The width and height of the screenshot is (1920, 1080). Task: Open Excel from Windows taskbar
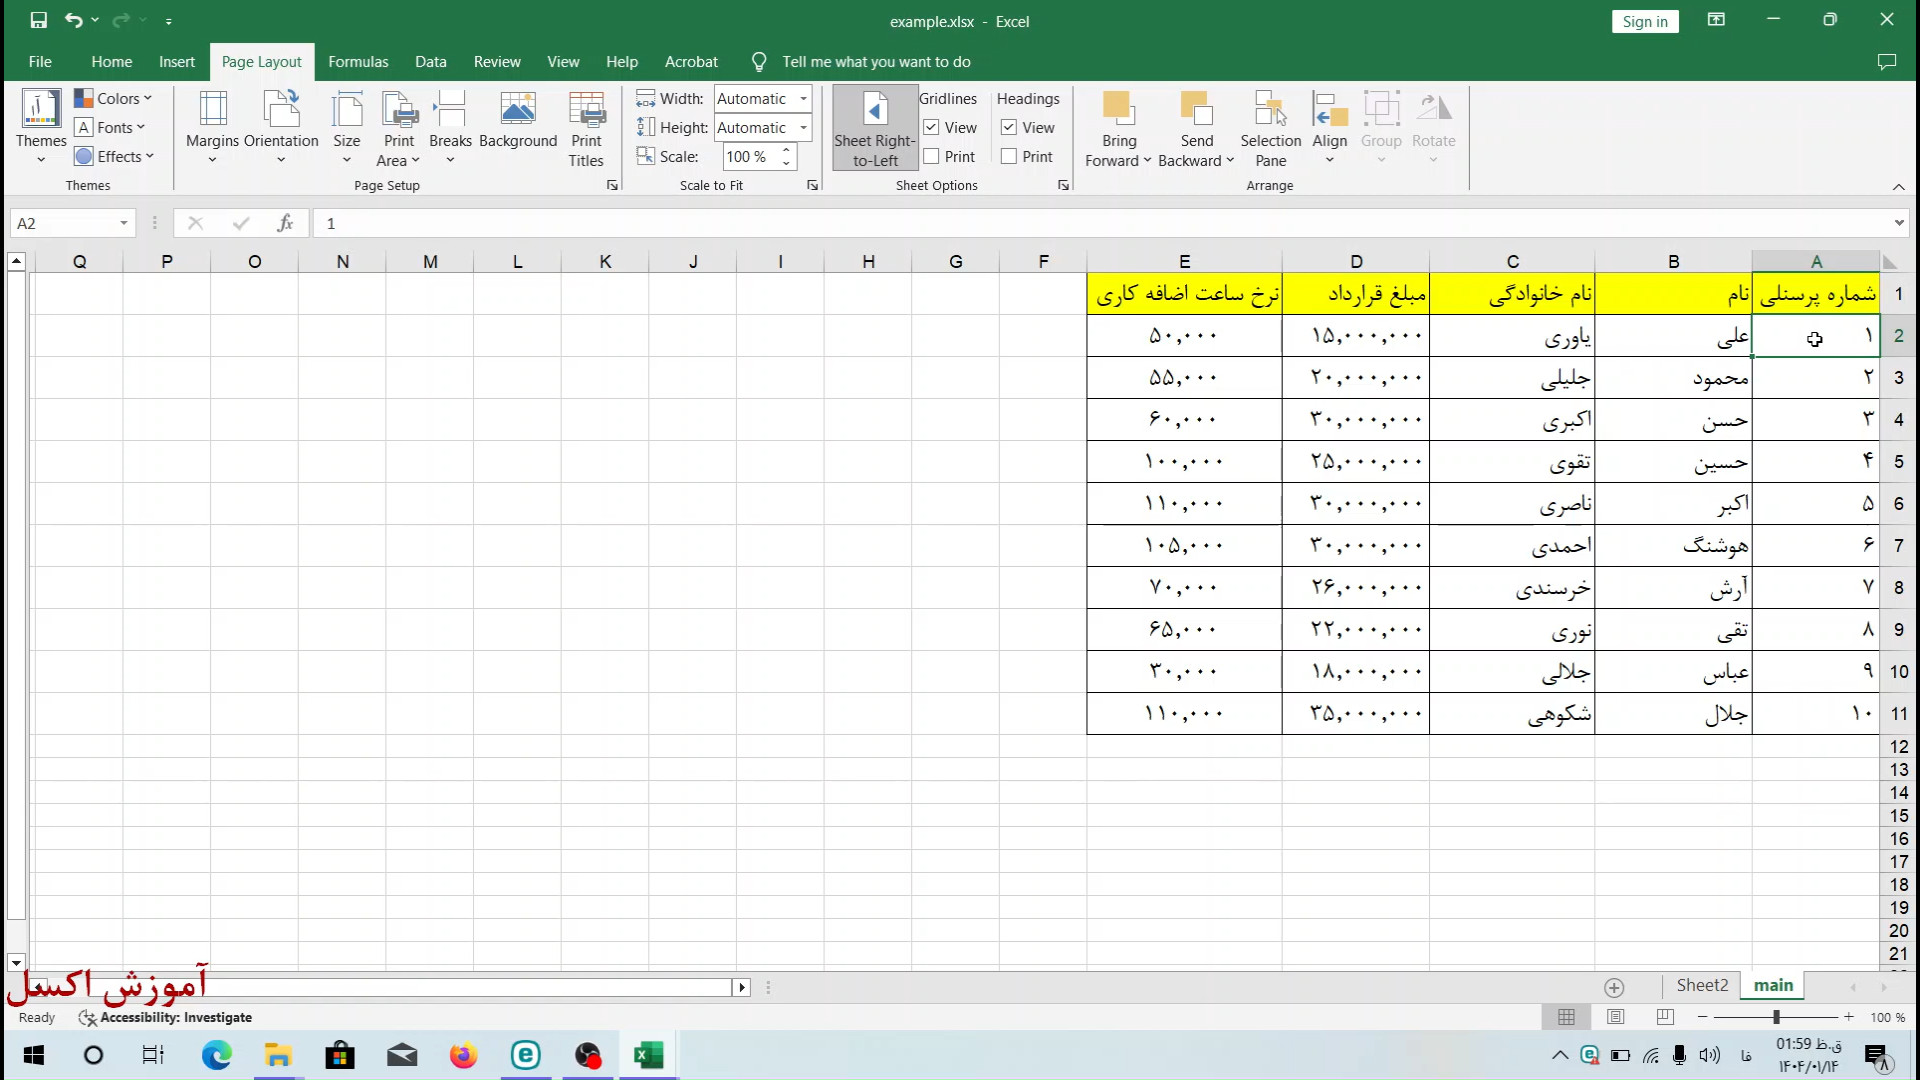(649, 1055)
